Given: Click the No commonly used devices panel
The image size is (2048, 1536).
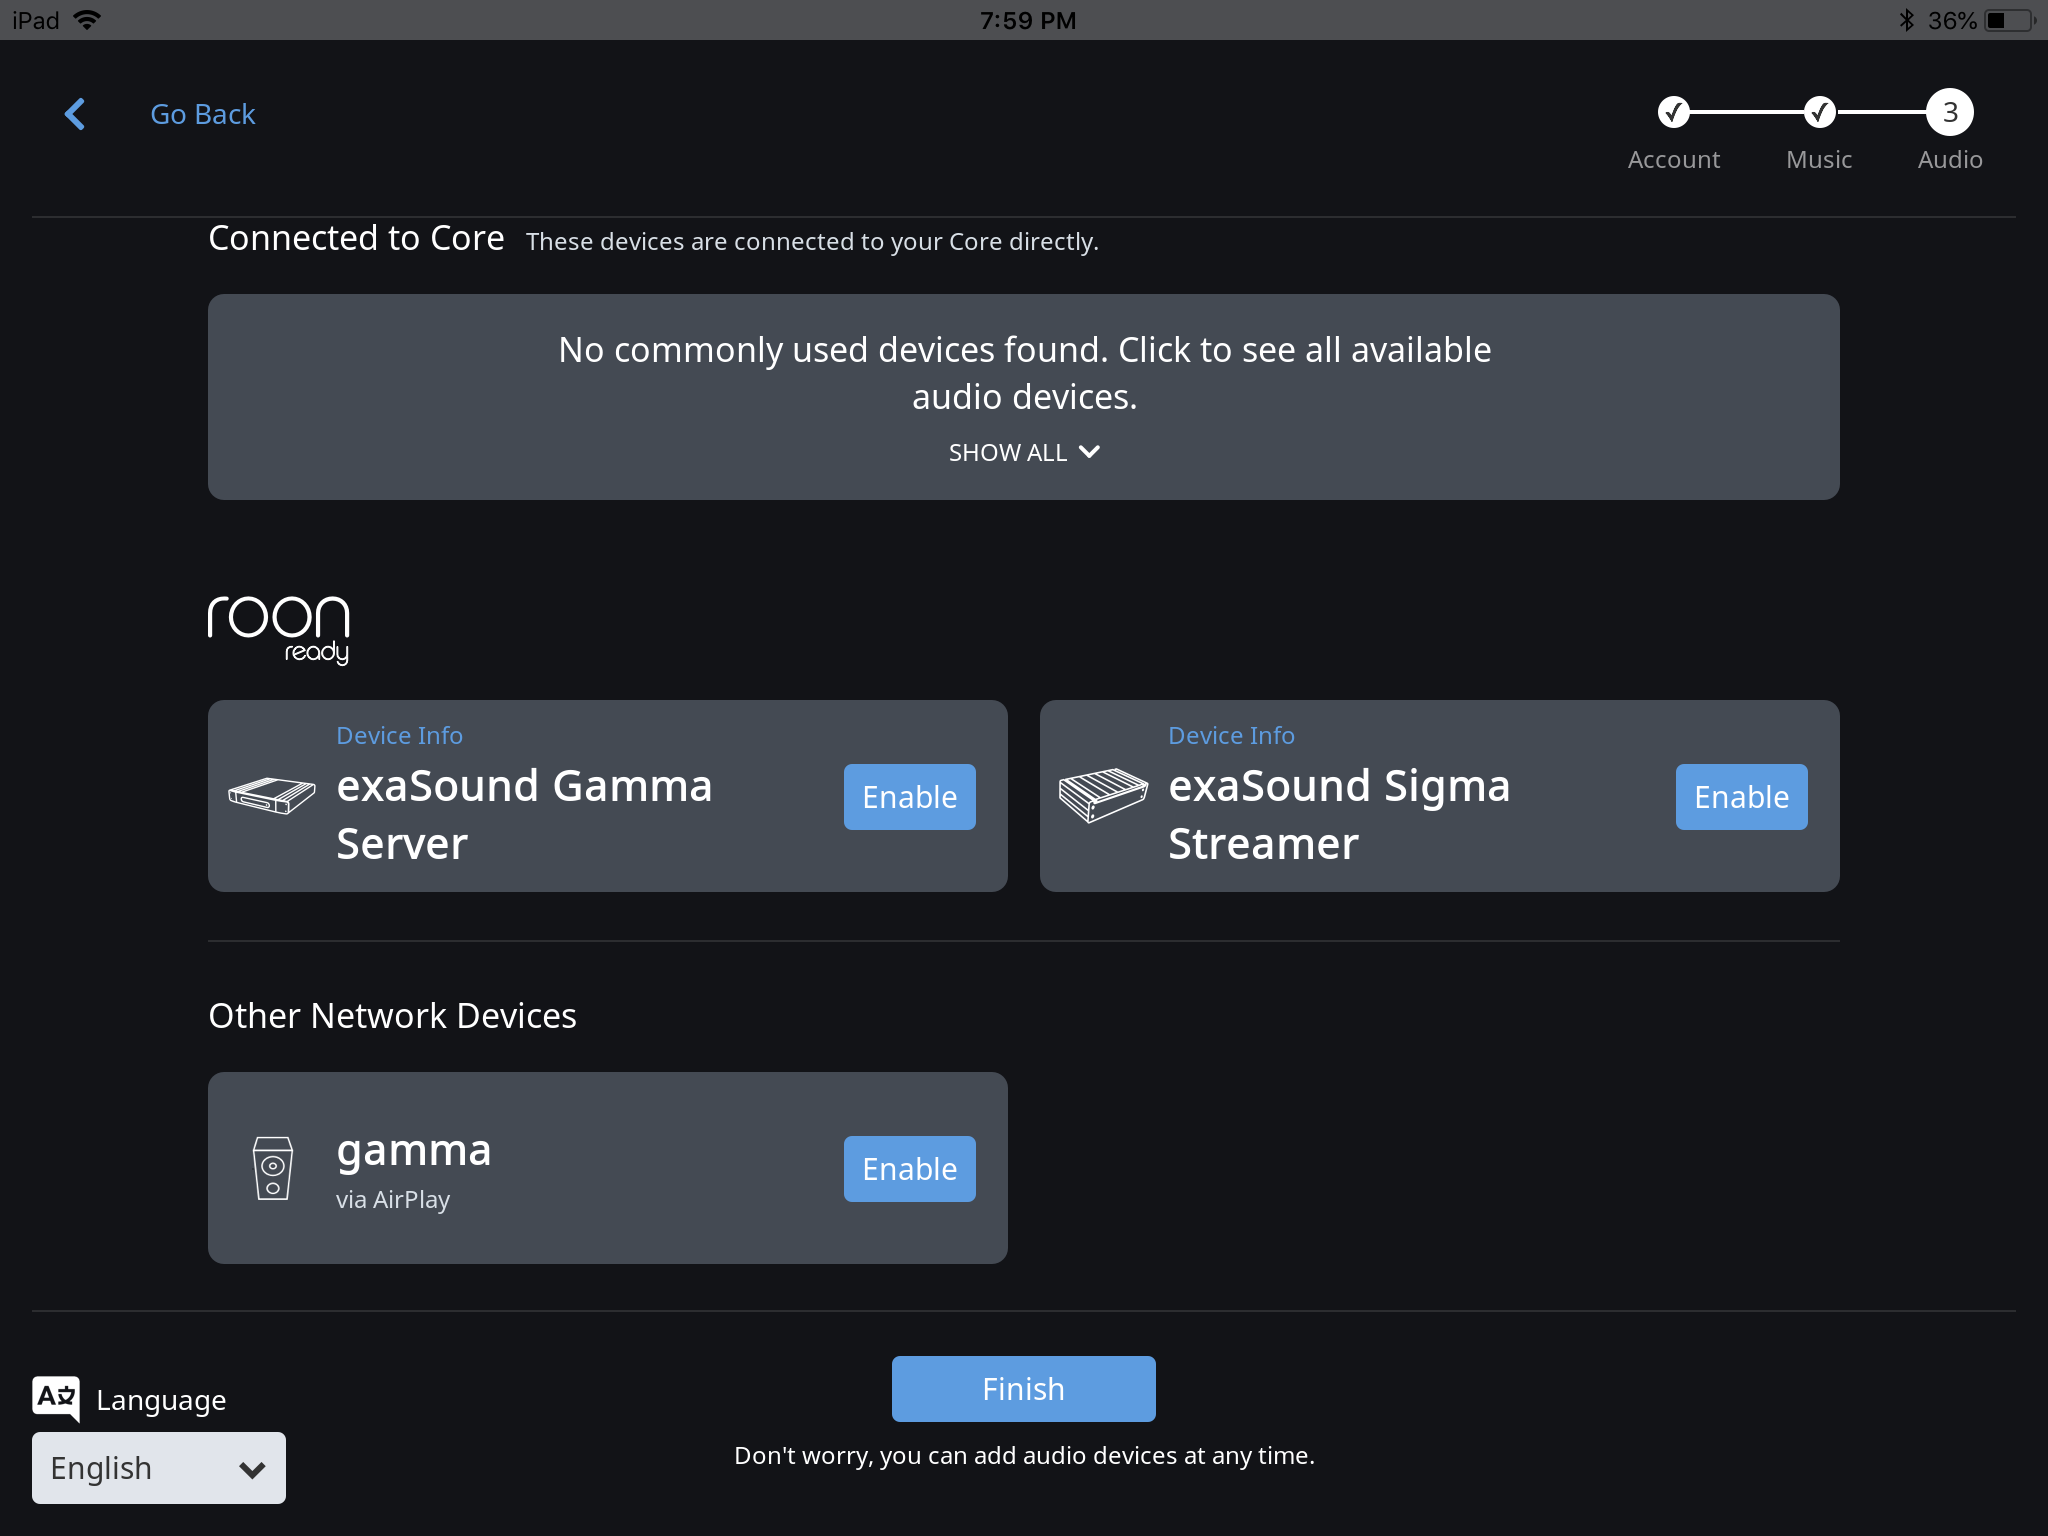Looking at the screenshot, I should (x=1024, y=397).
